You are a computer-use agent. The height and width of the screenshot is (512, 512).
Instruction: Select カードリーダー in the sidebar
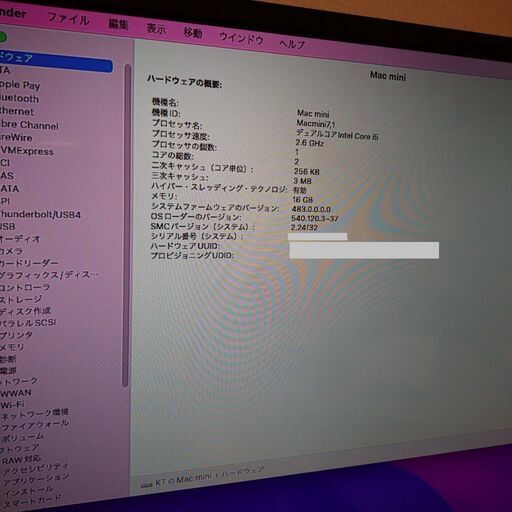[x=29, y=263]
